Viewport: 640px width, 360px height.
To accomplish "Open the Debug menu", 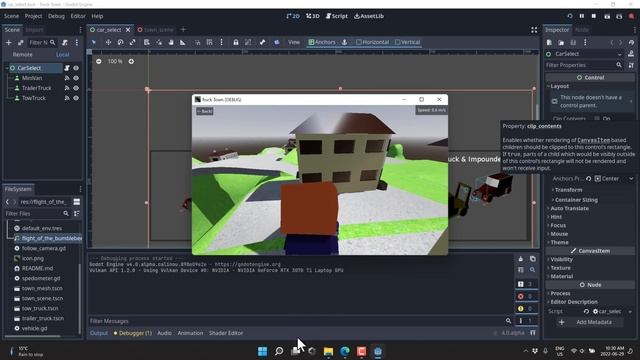I will 56,16.
